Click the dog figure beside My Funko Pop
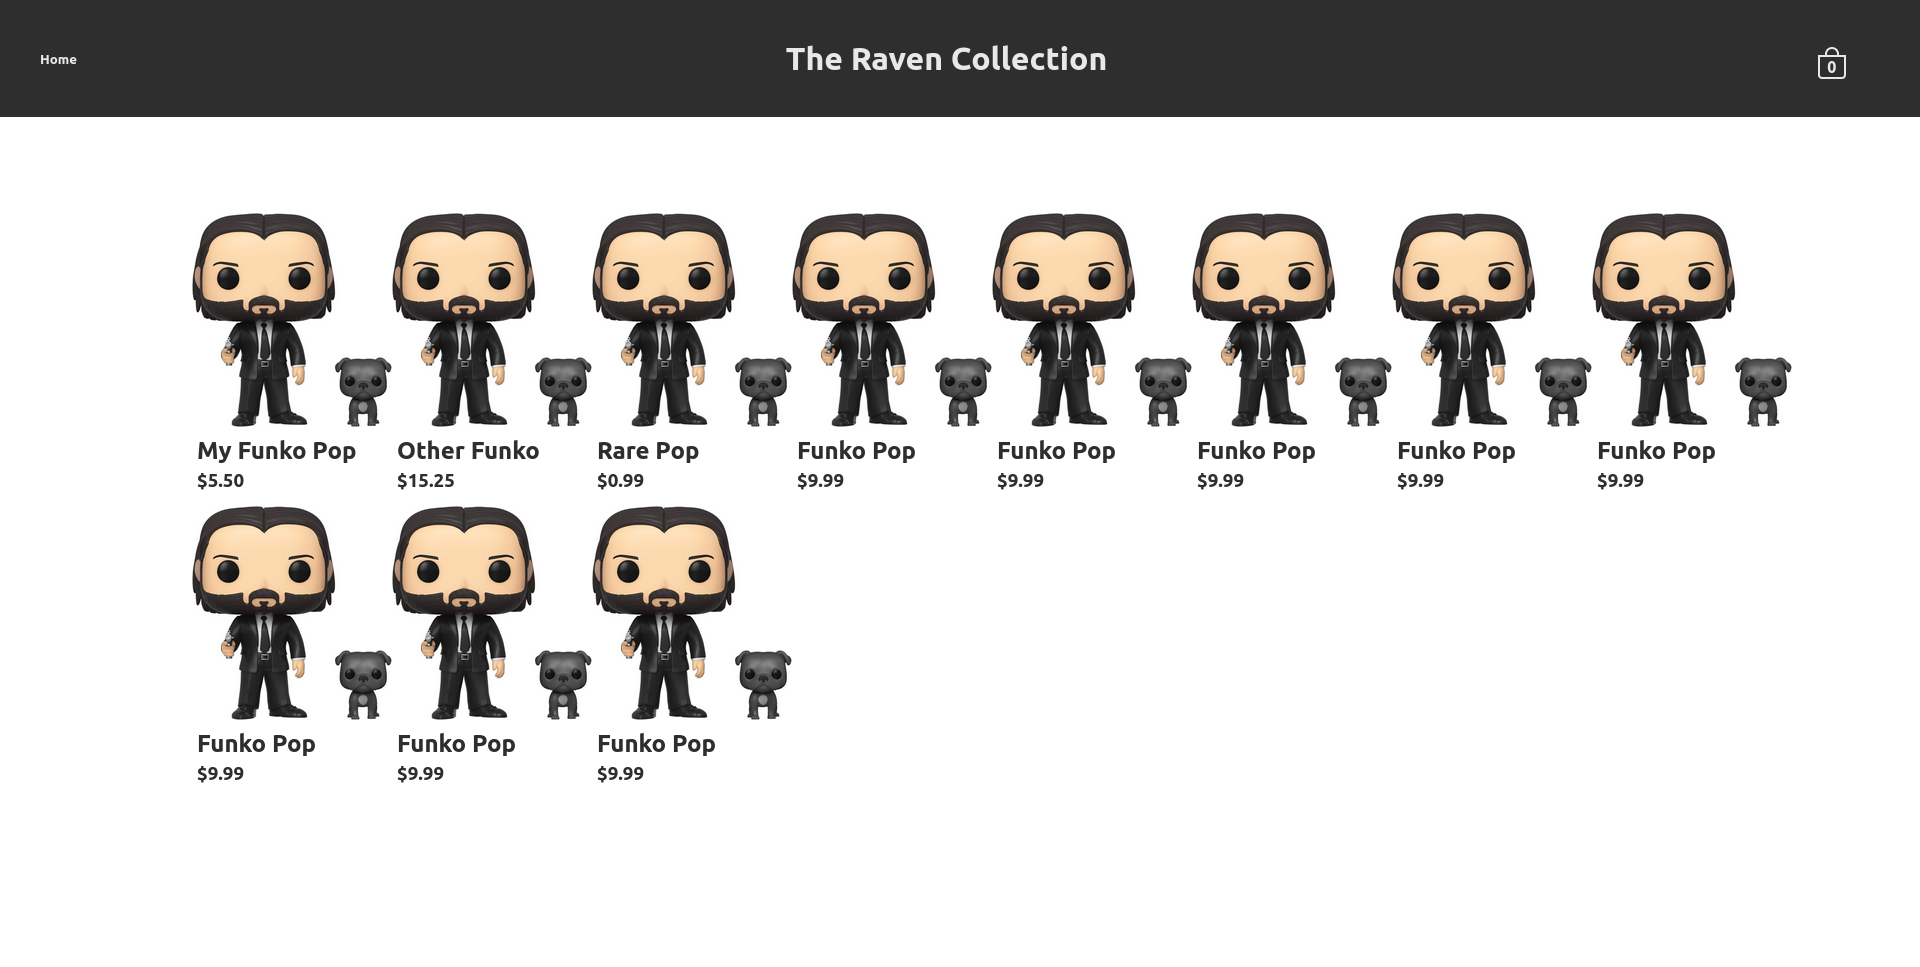The image size is (1920, 967). coord(363,391)
